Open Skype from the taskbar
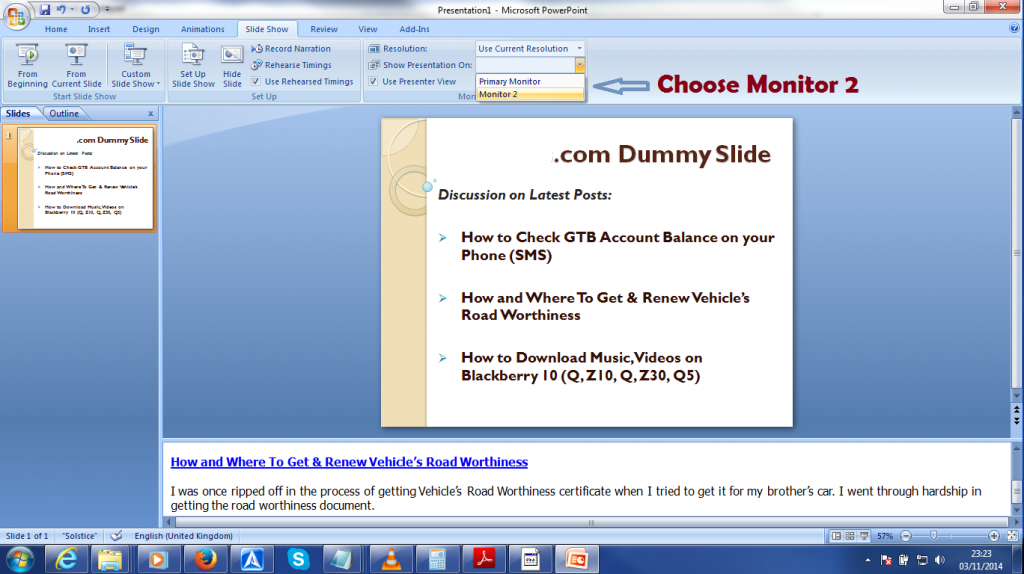 [x=298, y=560]
